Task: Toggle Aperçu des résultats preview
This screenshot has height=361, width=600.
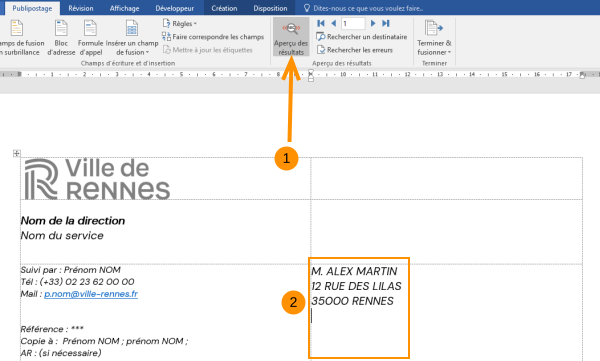Action: (x=291, y=37)
